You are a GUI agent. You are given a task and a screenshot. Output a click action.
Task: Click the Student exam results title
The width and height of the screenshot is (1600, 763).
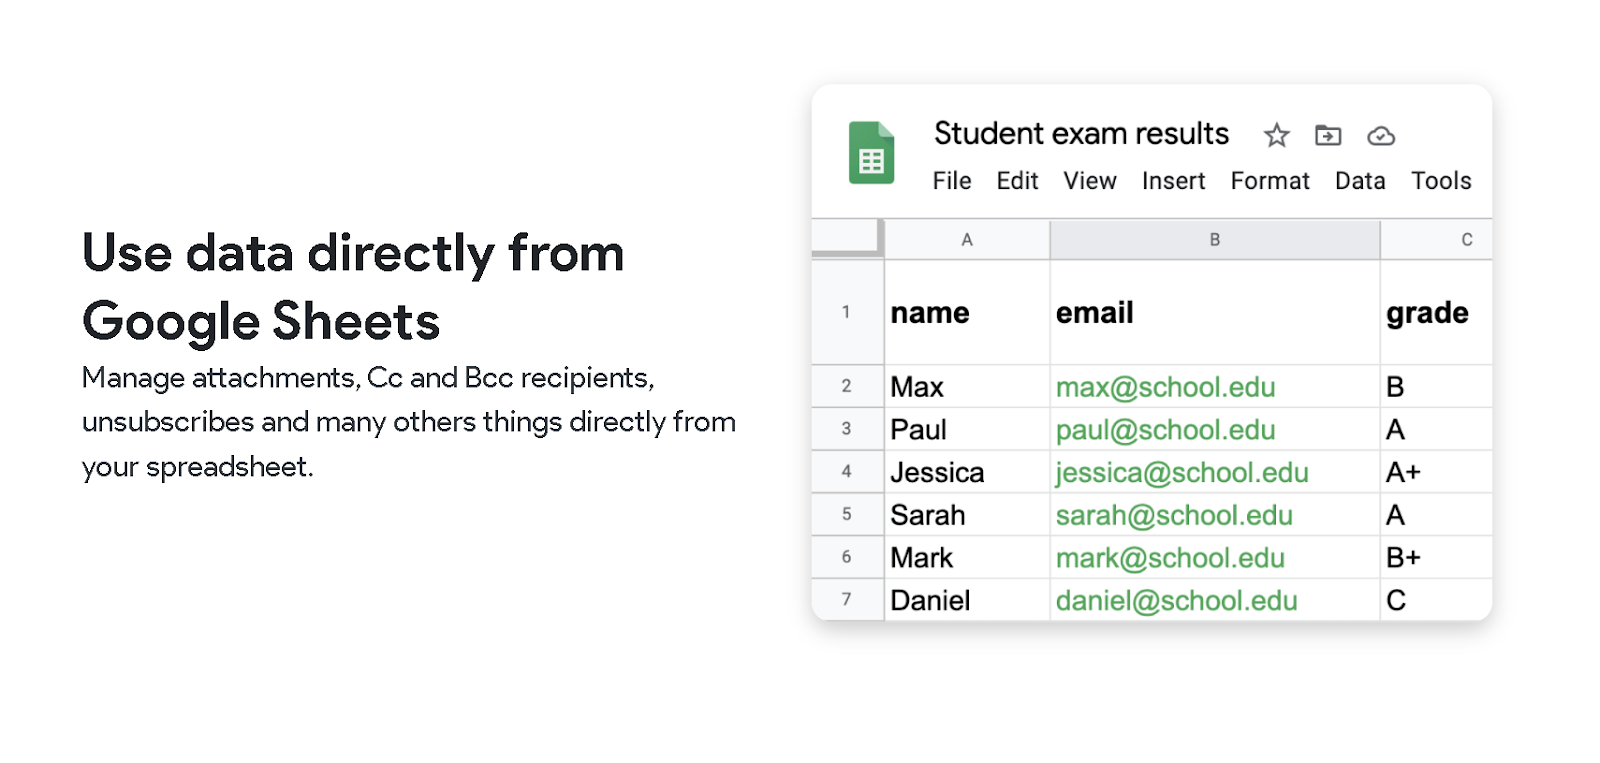[1081, 134]
